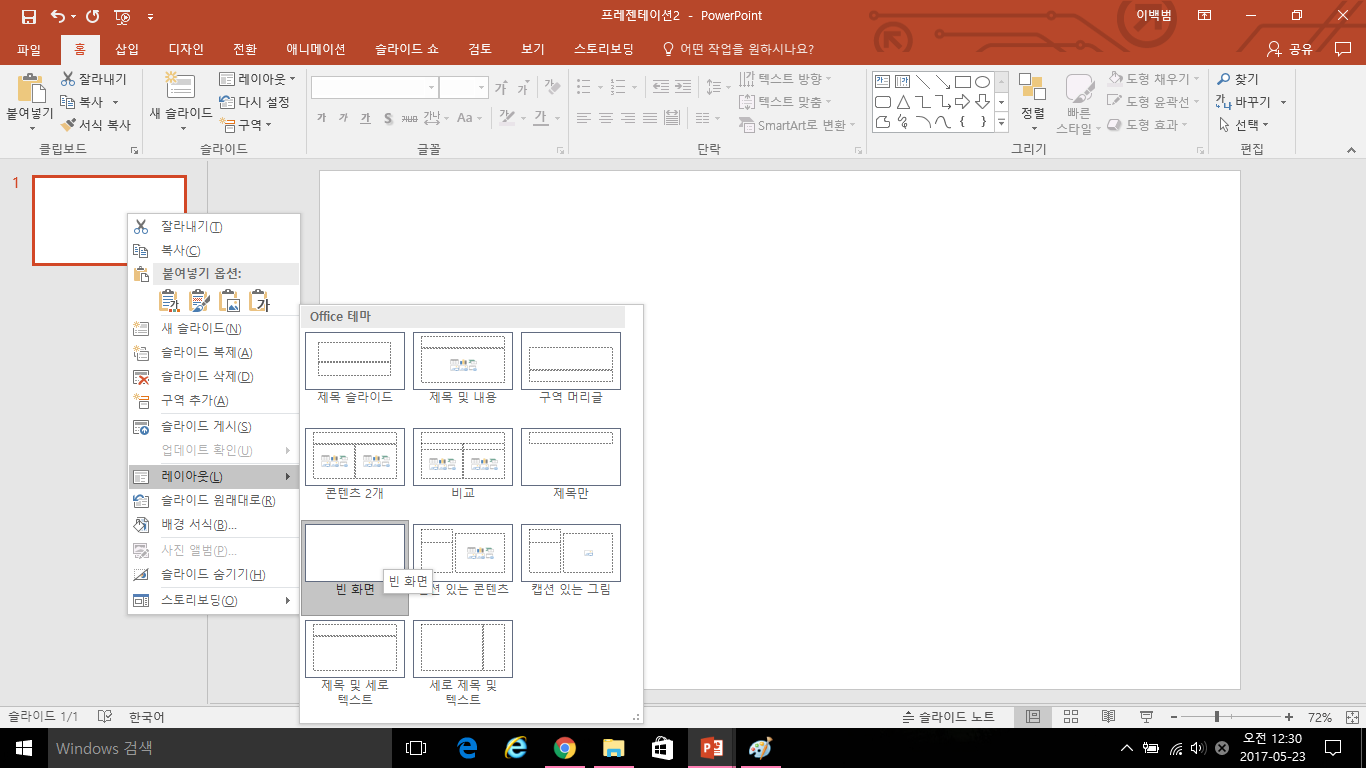
Task: Select Delete Slide in context menu
Action: 213,376
